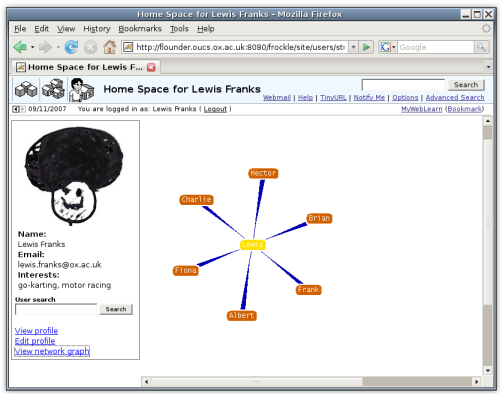Image resolution: width=502 pixels, height=394 pixels.
Task: Select the Home Space for Lewis F... tab
Action: (x=86, y=67)
